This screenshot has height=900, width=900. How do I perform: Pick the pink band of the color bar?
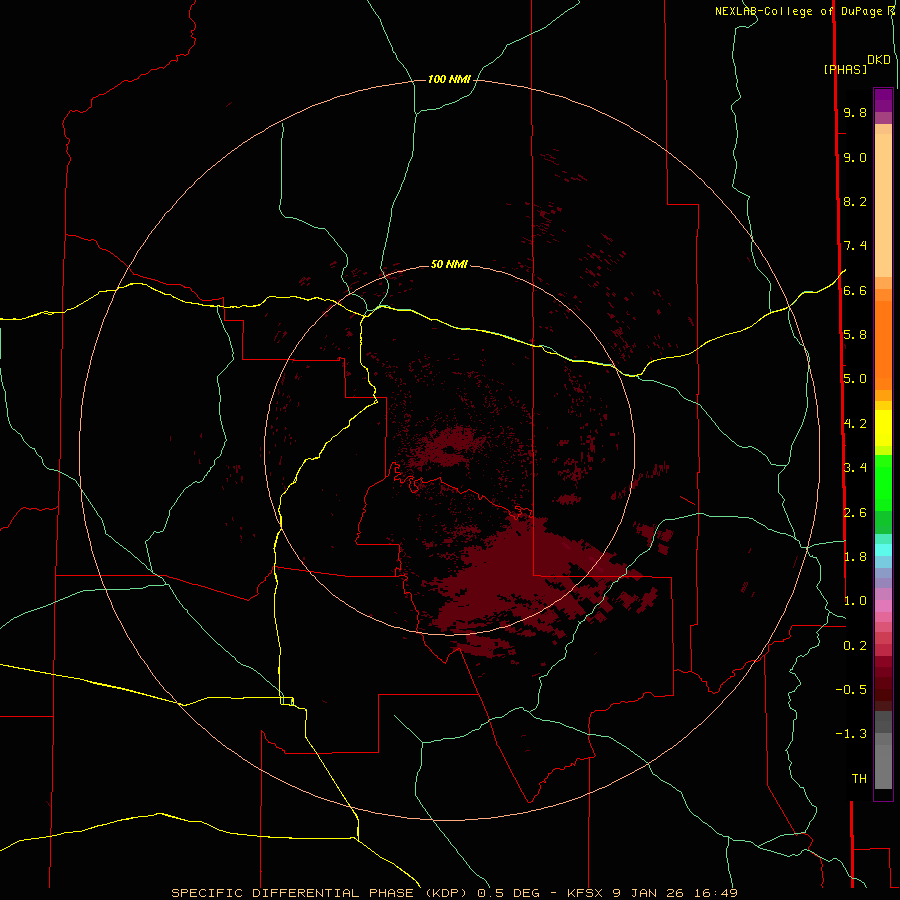[x=883, y=606]
